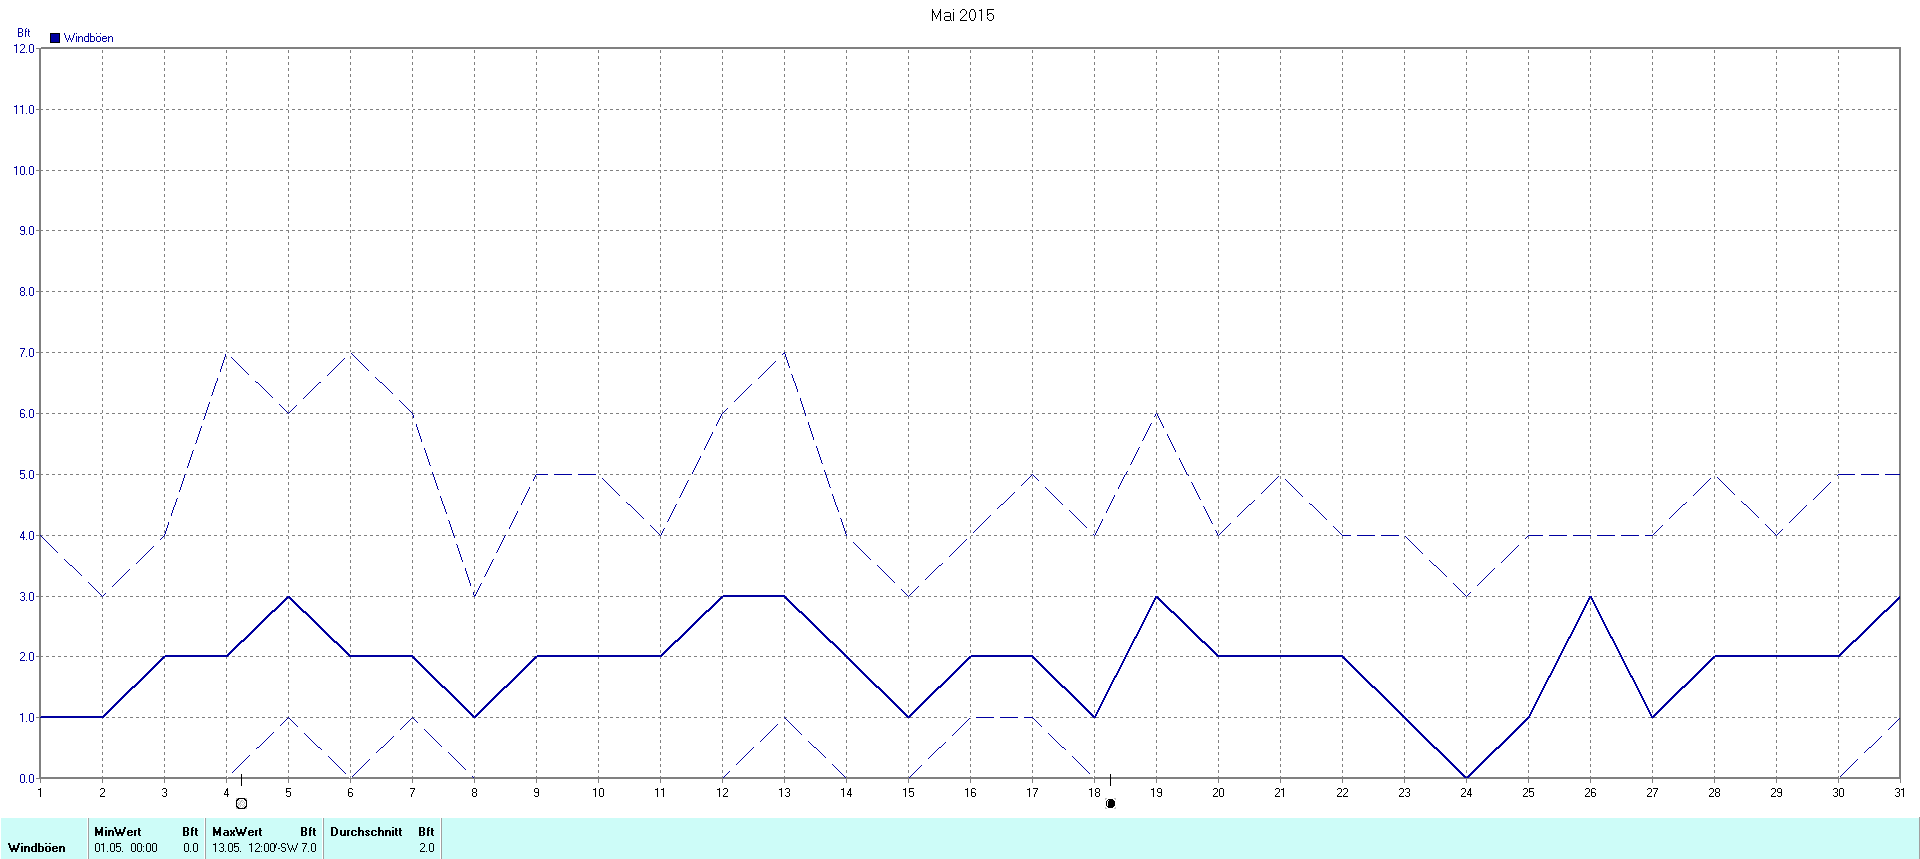Screen dimensions: 1920x859
Task: Click the Bft axis unit label
Action: (24, 33)
